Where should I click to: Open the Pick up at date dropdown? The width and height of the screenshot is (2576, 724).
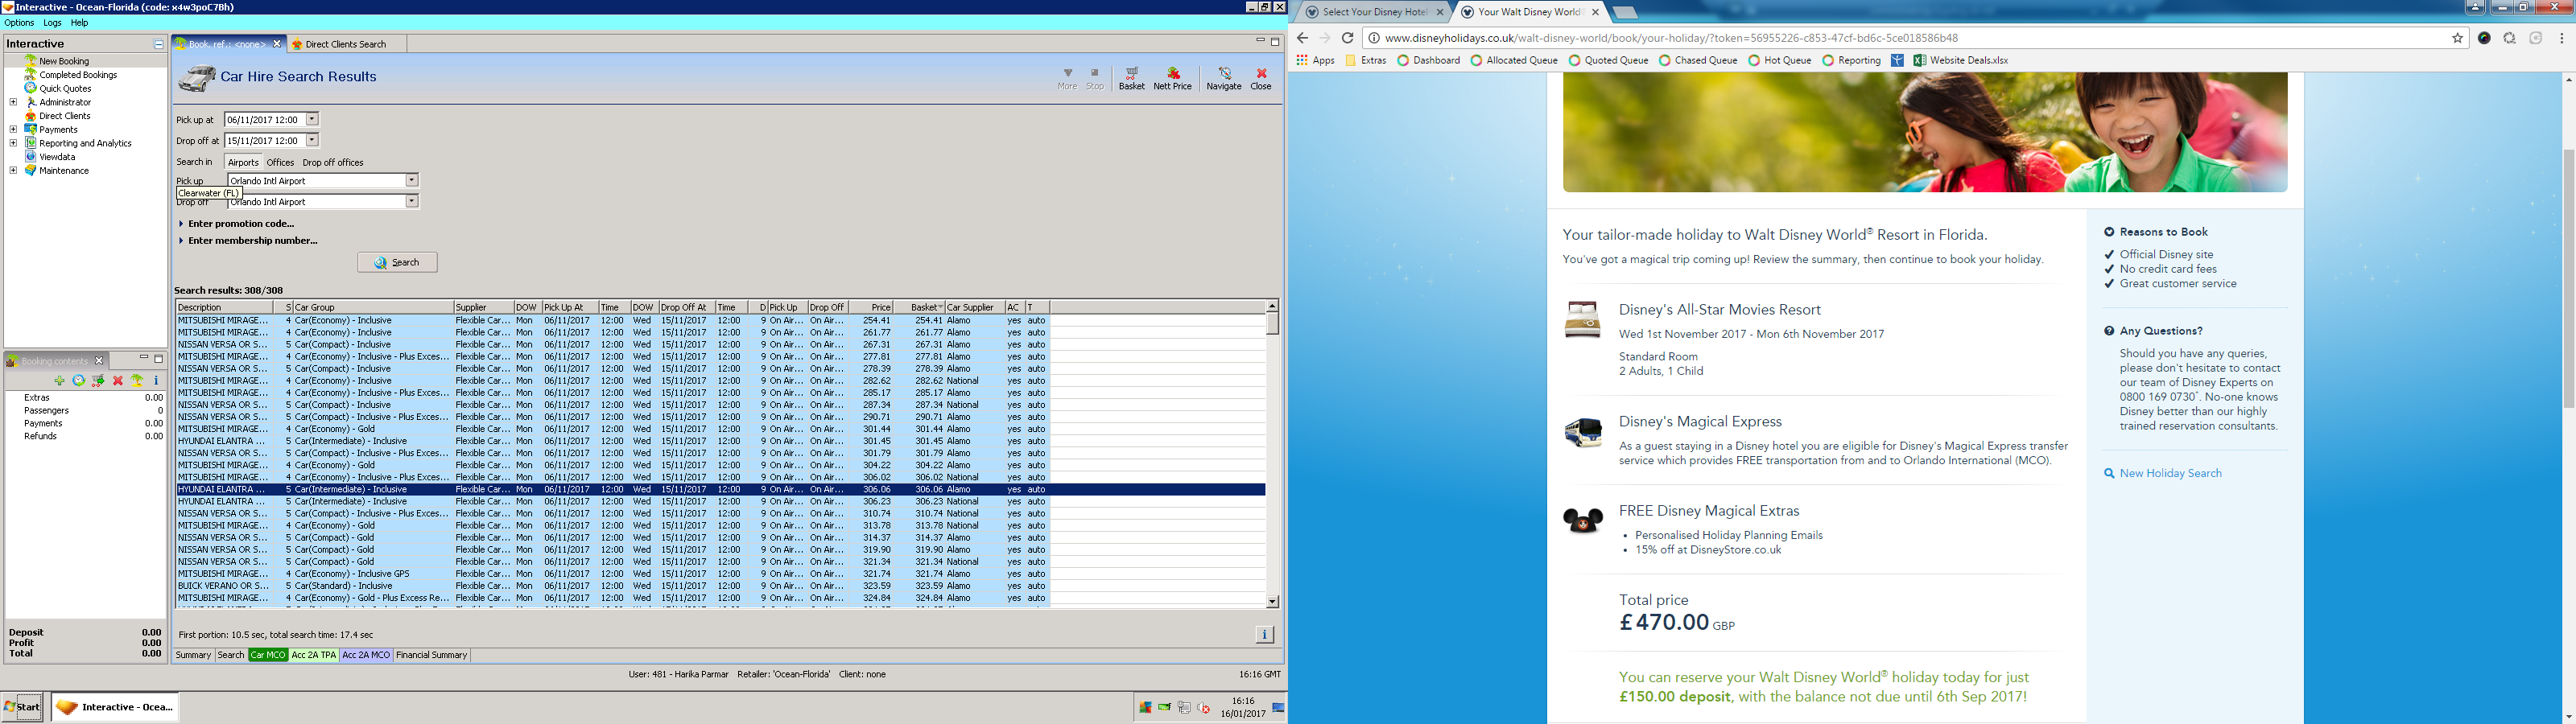click(x=312, y=119)
